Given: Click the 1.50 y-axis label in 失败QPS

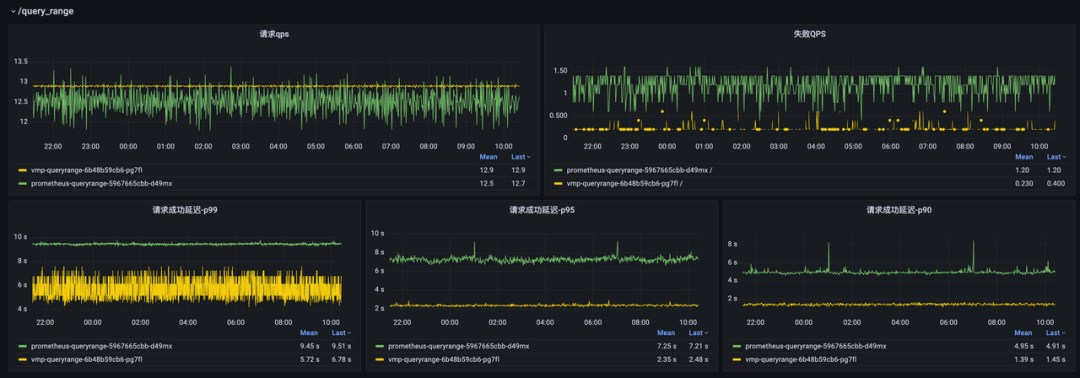Looking at the screenshot, I should tap(560, 70).
